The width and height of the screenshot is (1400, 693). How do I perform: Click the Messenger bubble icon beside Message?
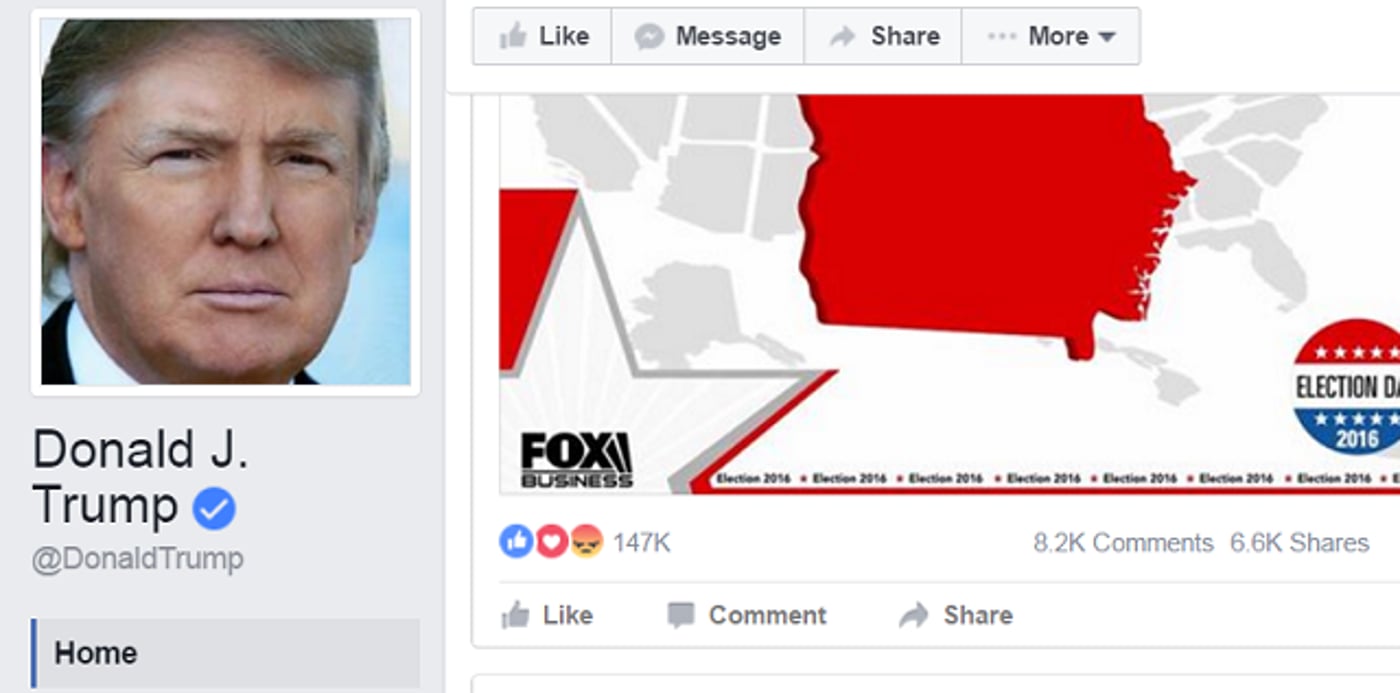point(649,37)
